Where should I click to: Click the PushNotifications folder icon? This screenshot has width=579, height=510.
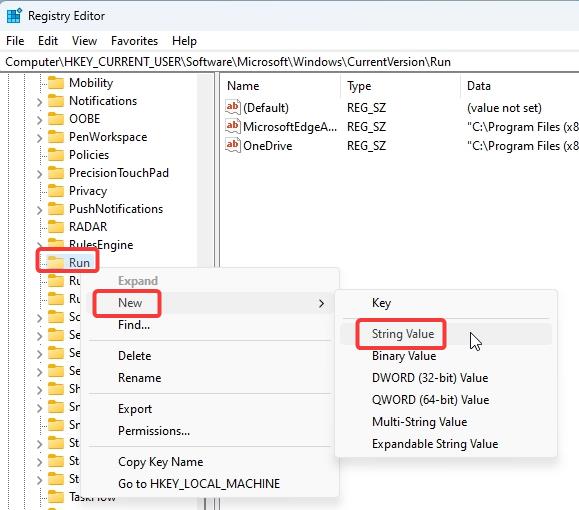(x=56, y=209)
